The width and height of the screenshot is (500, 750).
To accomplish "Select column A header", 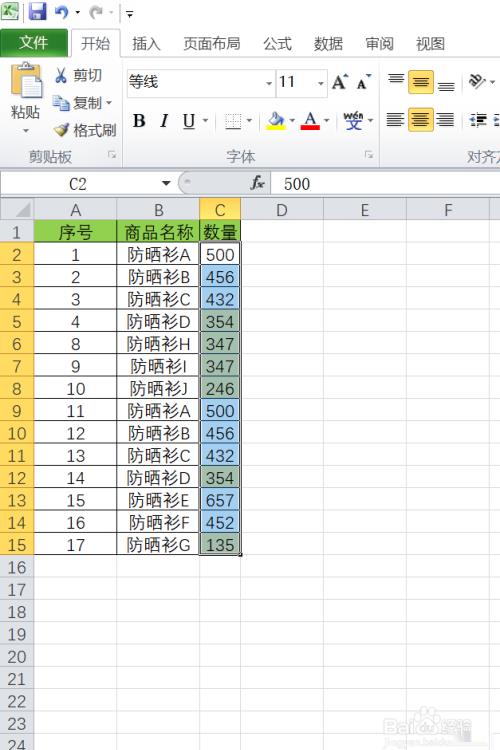I will [75, 210].
